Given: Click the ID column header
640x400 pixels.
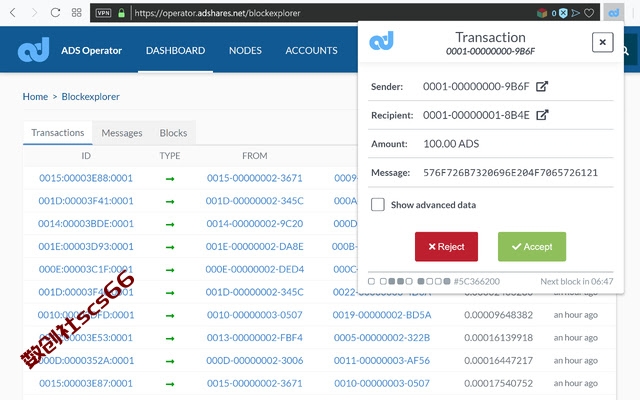Looking at the screenshot, I should [x=86, y=156].
